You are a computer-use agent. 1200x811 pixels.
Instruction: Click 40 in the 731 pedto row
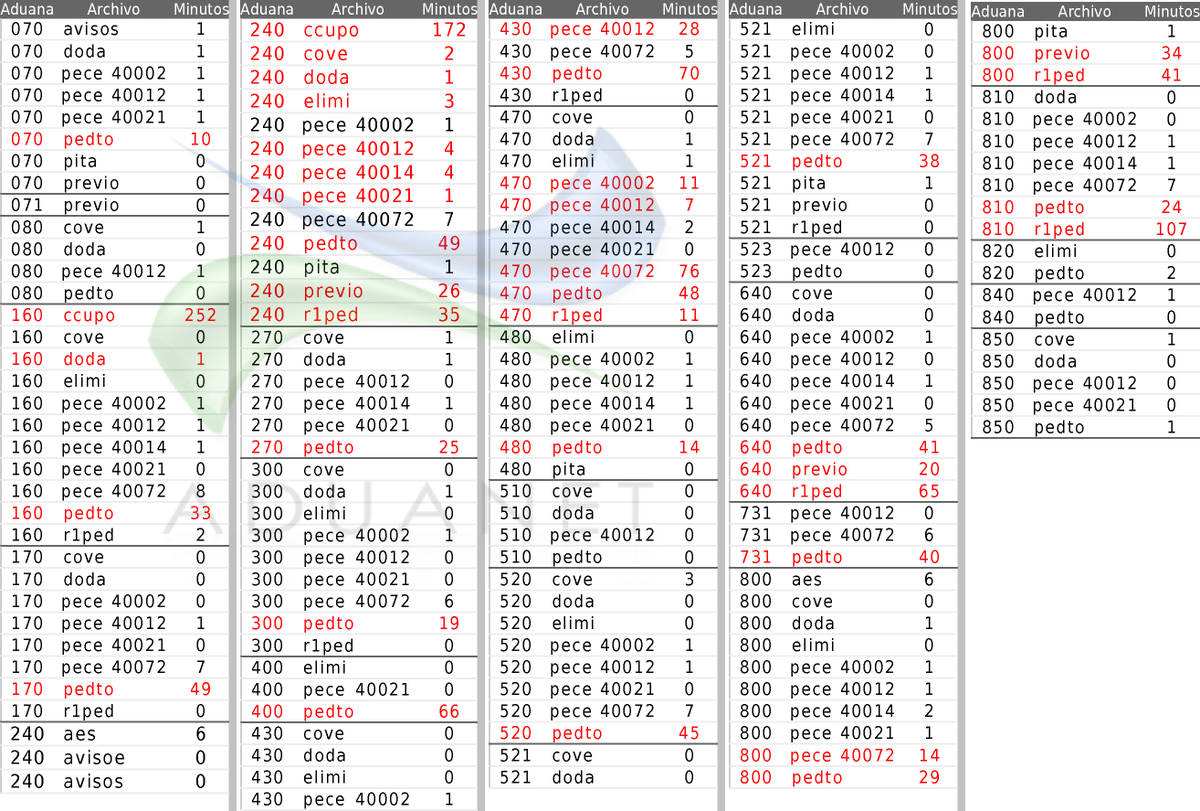pyautogui.click(x=929, y=558)
